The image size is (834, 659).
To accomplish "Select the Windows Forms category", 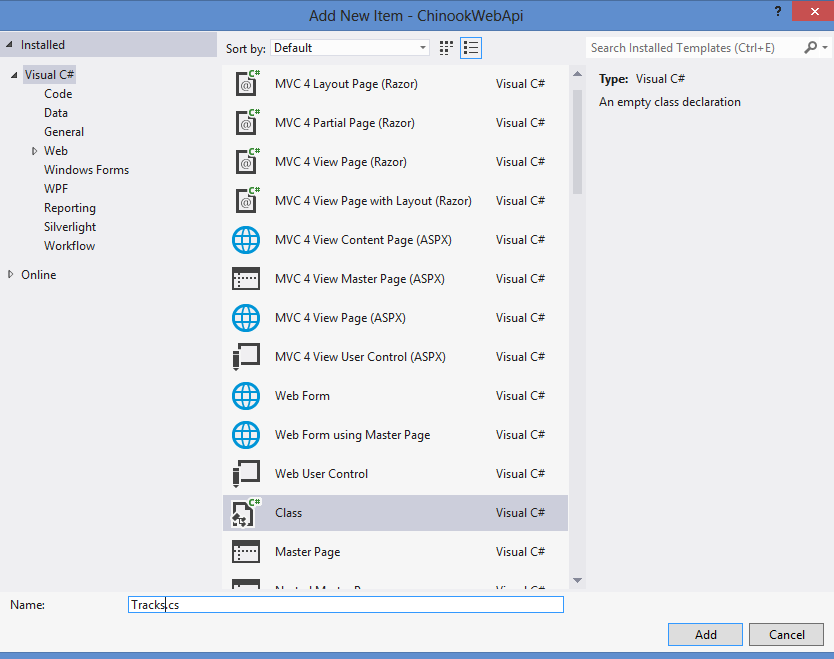I will coord(87,170).
